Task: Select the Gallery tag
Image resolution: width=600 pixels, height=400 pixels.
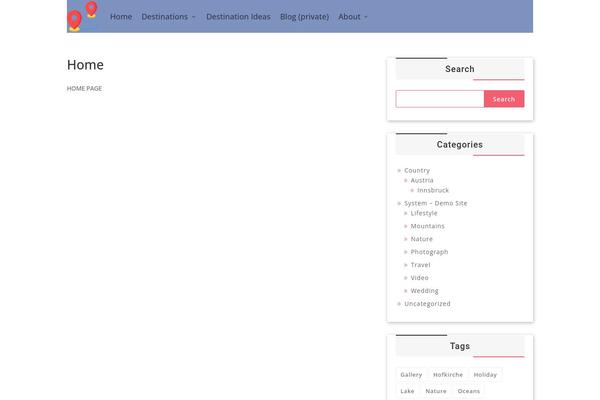Action: (x=411, y=375)
